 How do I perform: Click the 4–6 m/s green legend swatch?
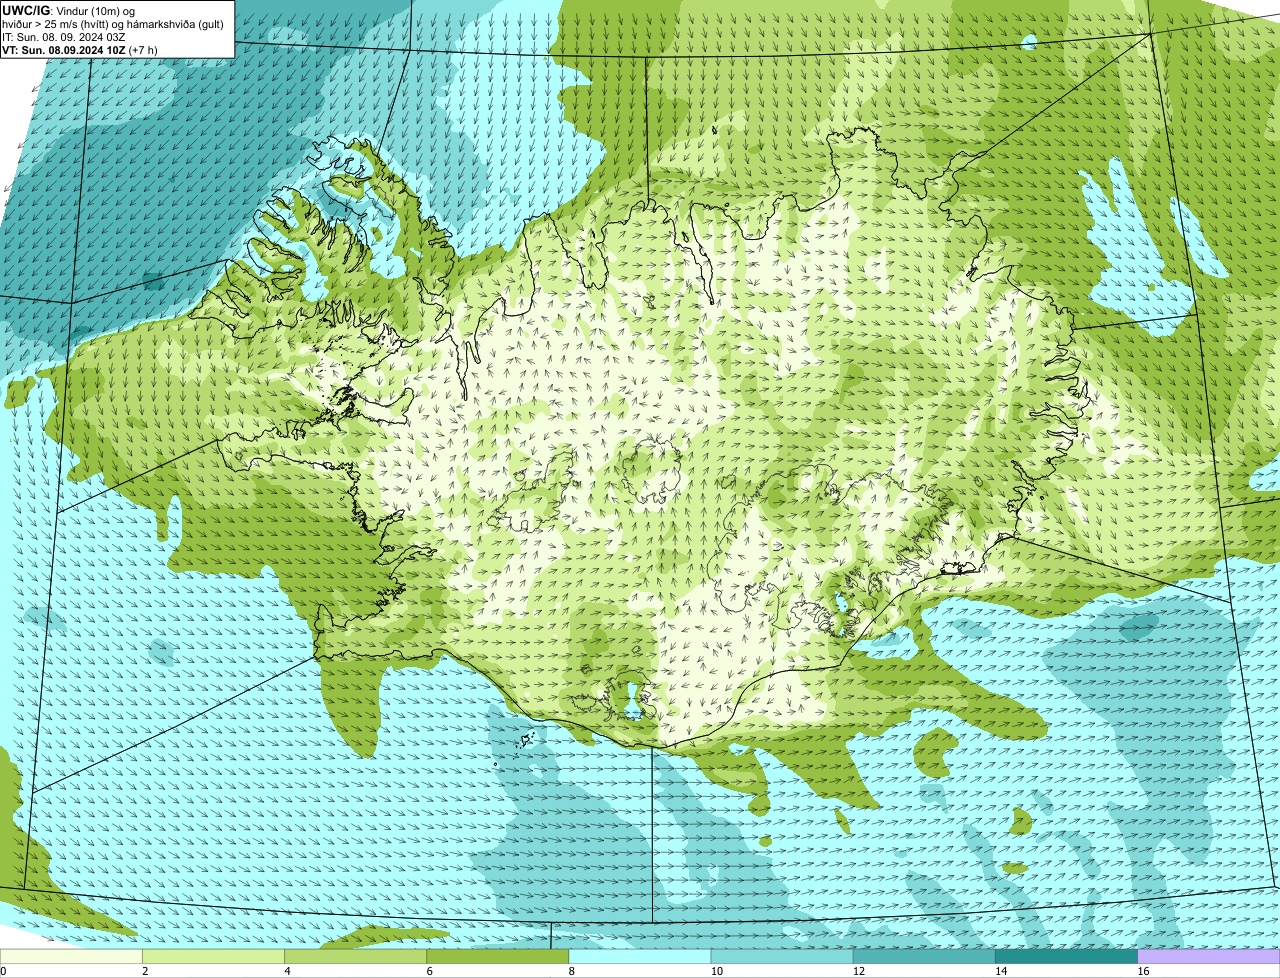click(355, 957)
